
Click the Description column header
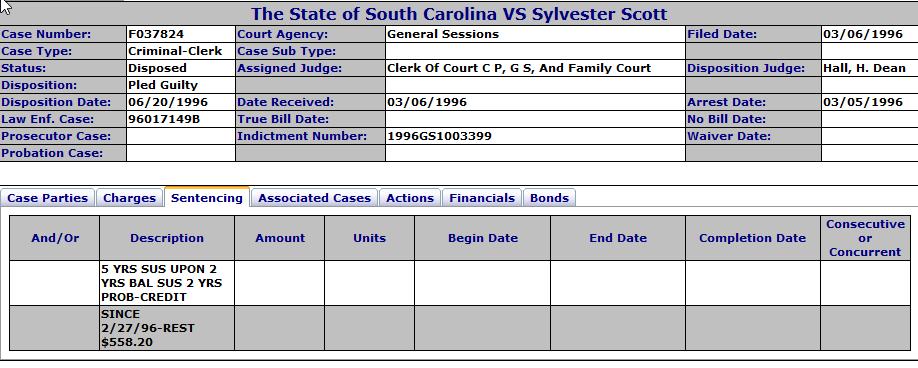click(167, 238)
